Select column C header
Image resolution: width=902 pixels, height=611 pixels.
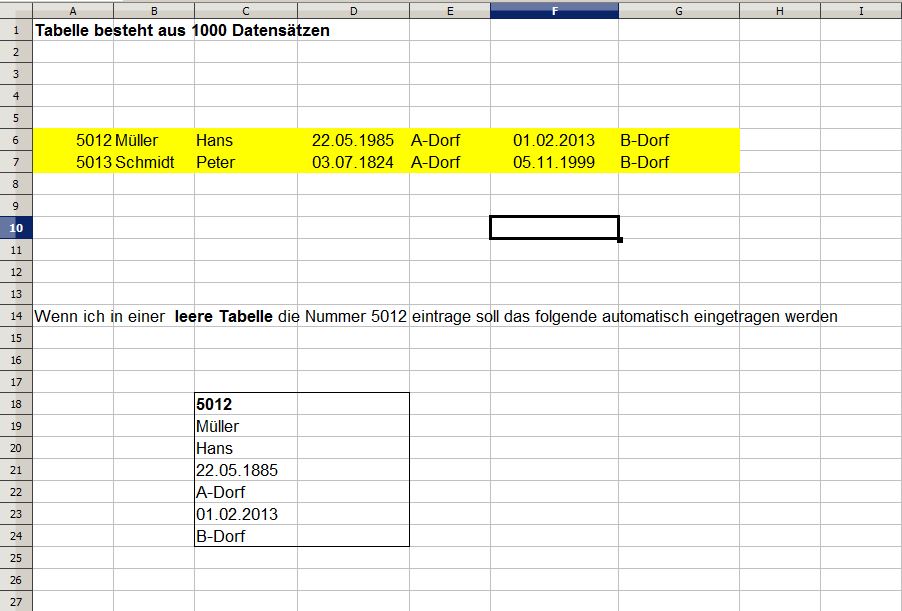pos(246,11)
